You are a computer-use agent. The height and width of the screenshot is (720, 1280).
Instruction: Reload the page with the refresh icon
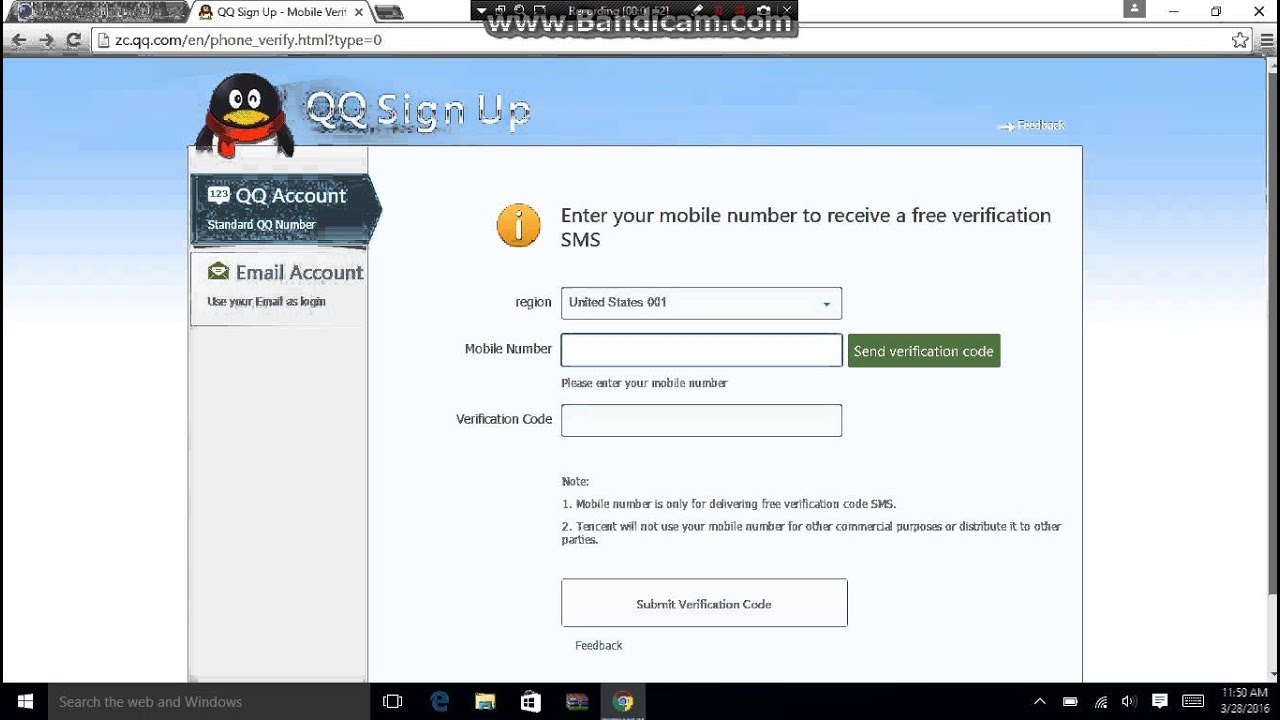point(73,41)
